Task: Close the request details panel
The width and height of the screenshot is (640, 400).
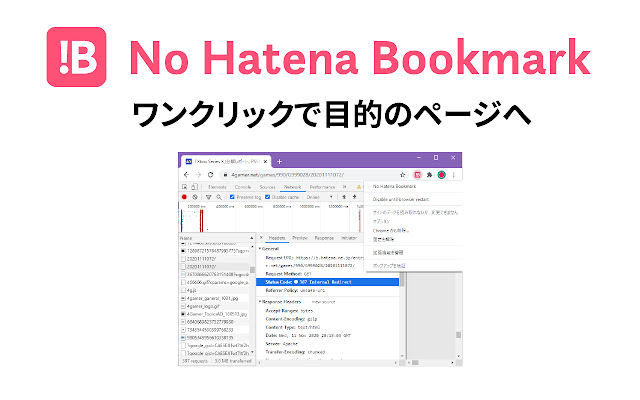Action: point(262,238)
